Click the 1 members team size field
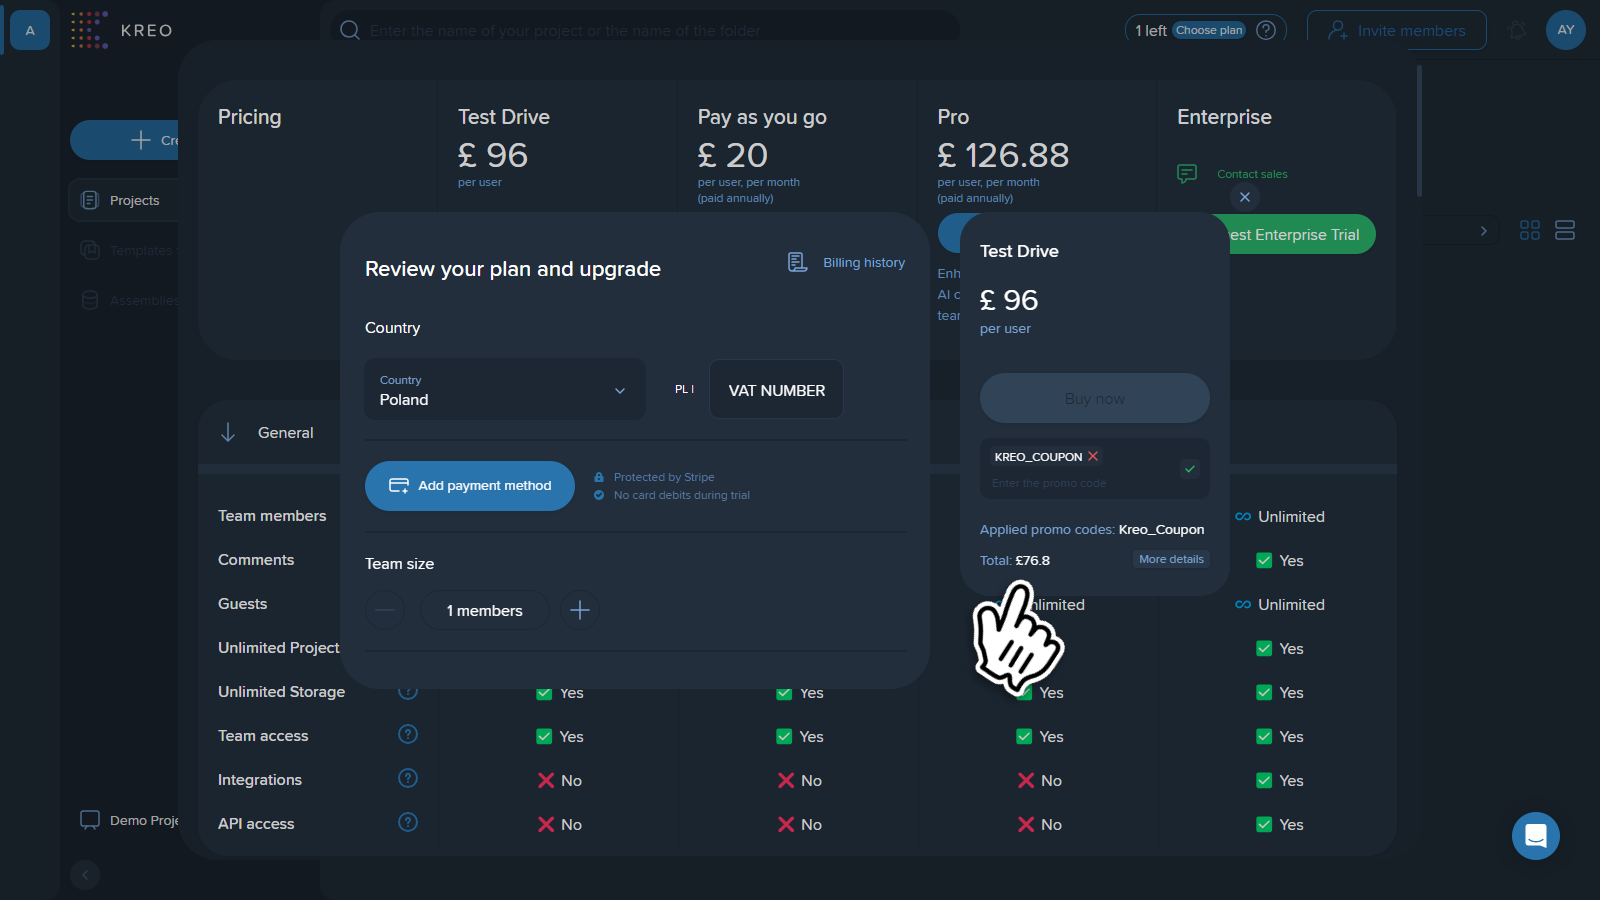The height and width of the screenshot is (900, 1600). pyautogui.click(x=485, y=610)
